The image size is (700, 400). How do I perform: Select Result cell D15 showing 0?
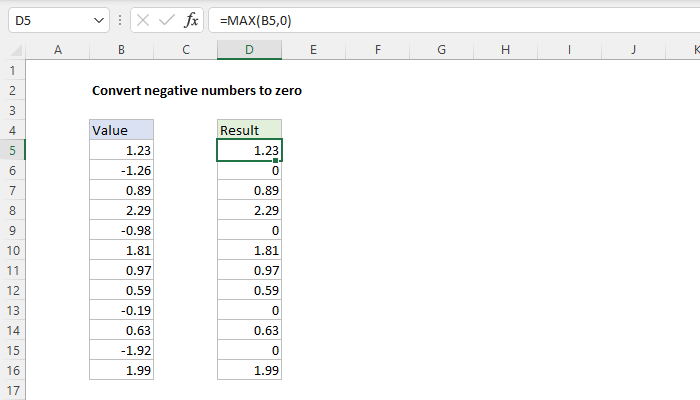click(x=250, y=350)
